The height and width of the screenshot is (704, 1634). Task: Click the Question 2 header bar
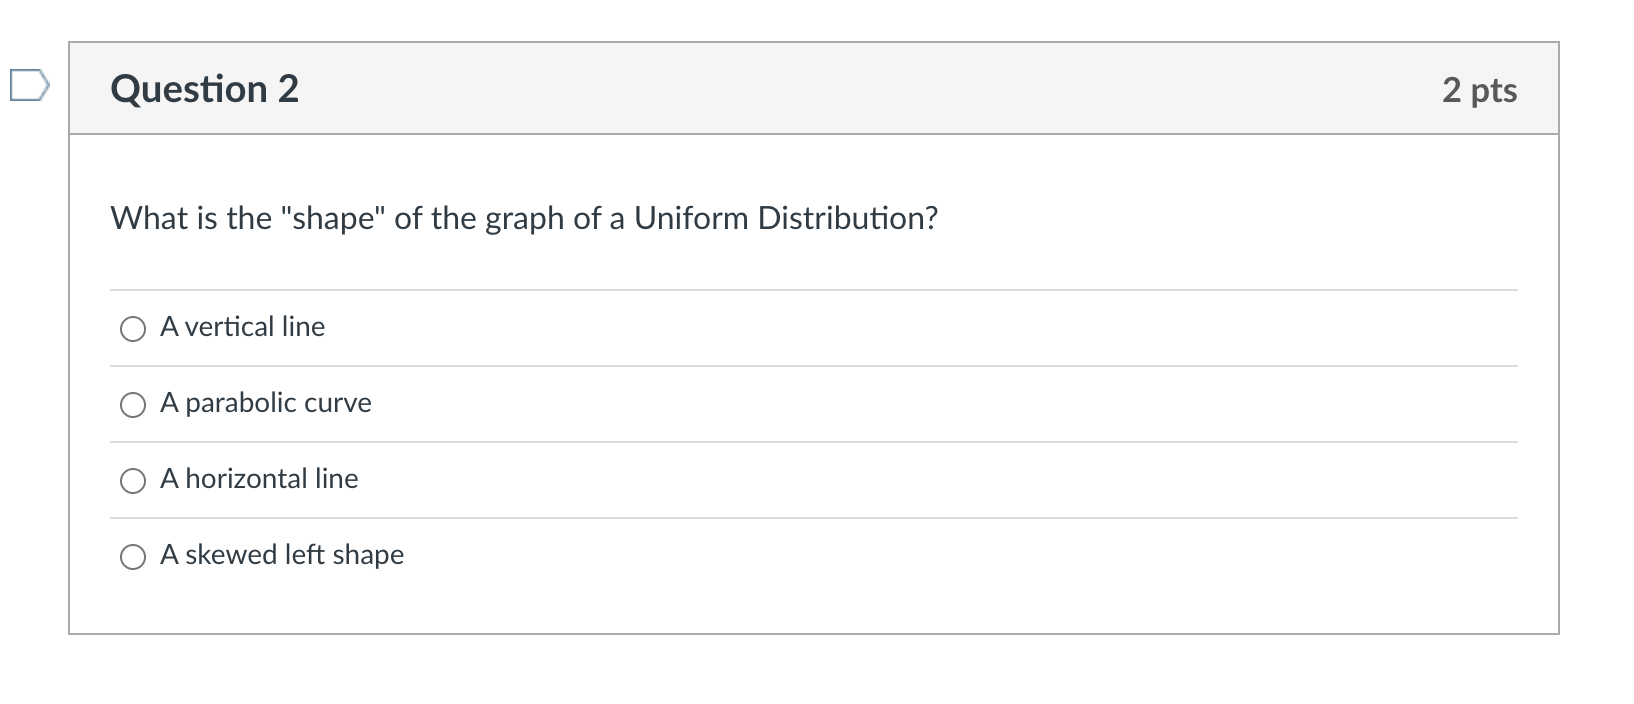800,88
